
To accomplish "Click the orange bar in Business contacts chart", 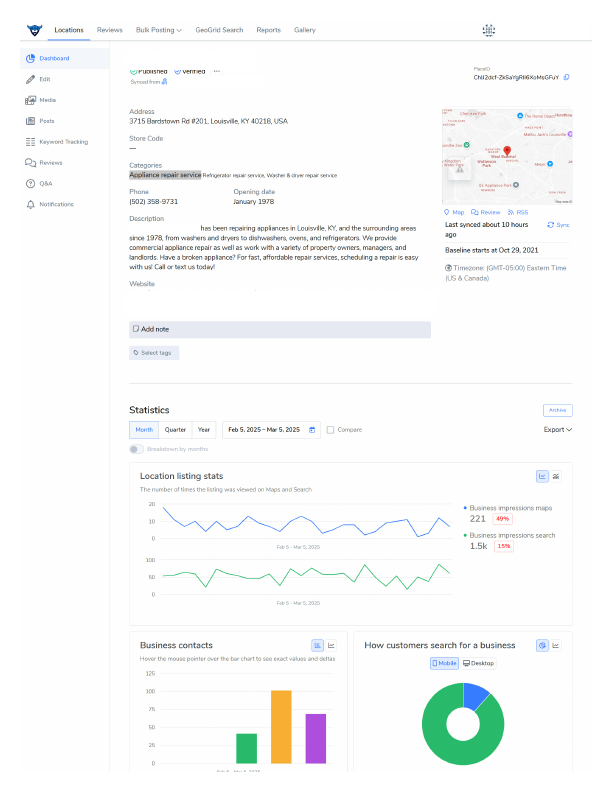I will point(281,727).
